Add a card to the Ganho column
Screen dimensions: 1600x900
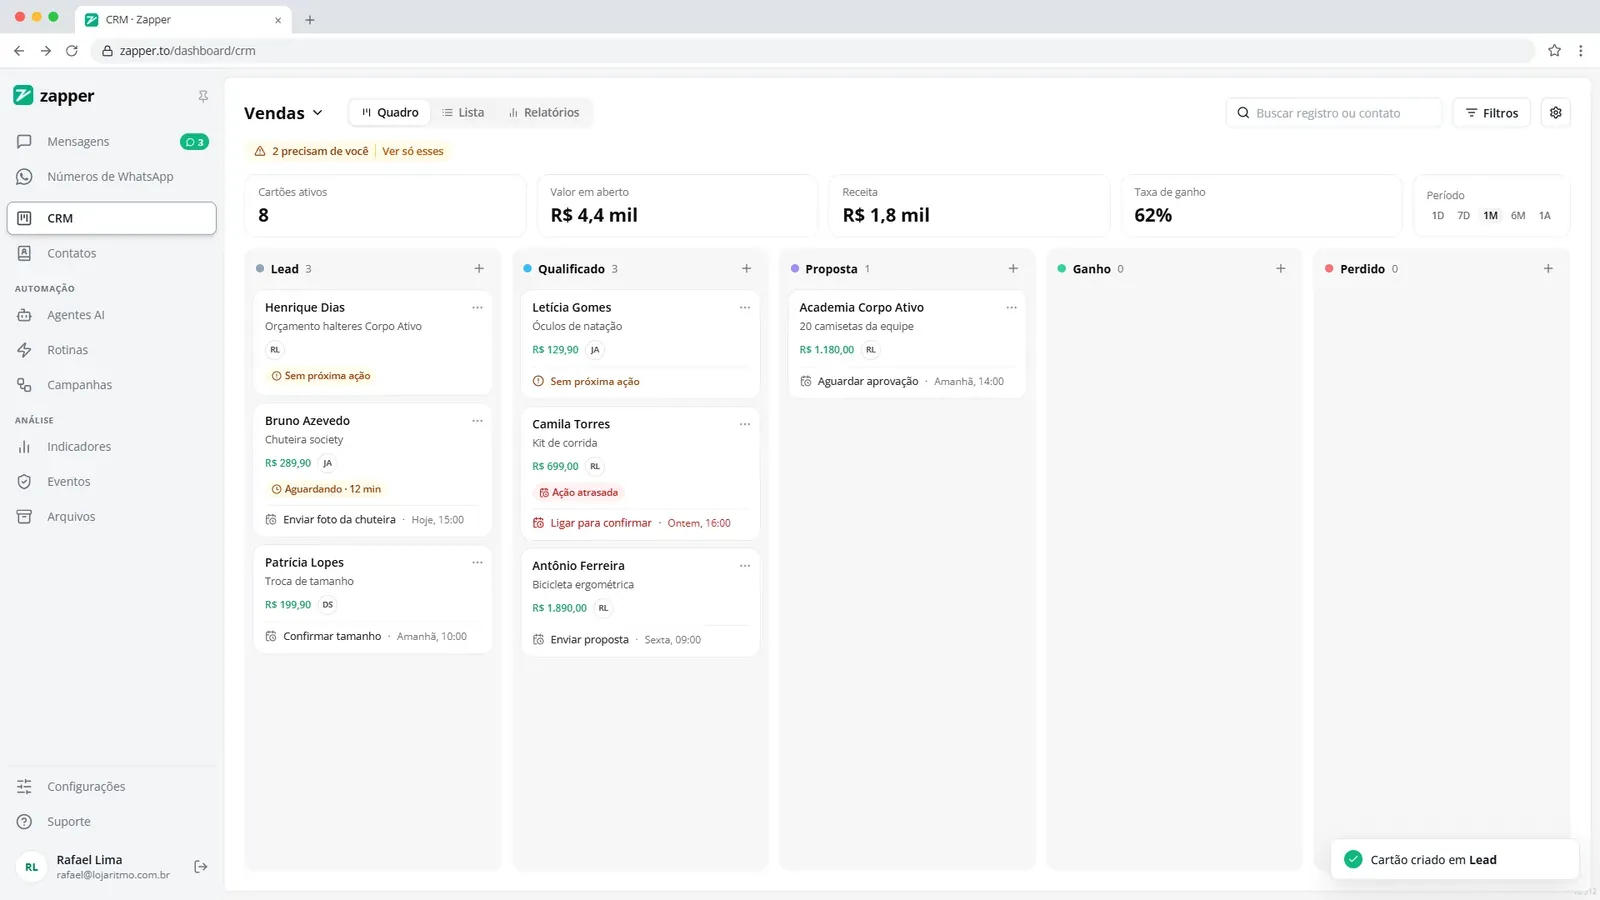coord(1281,269)
